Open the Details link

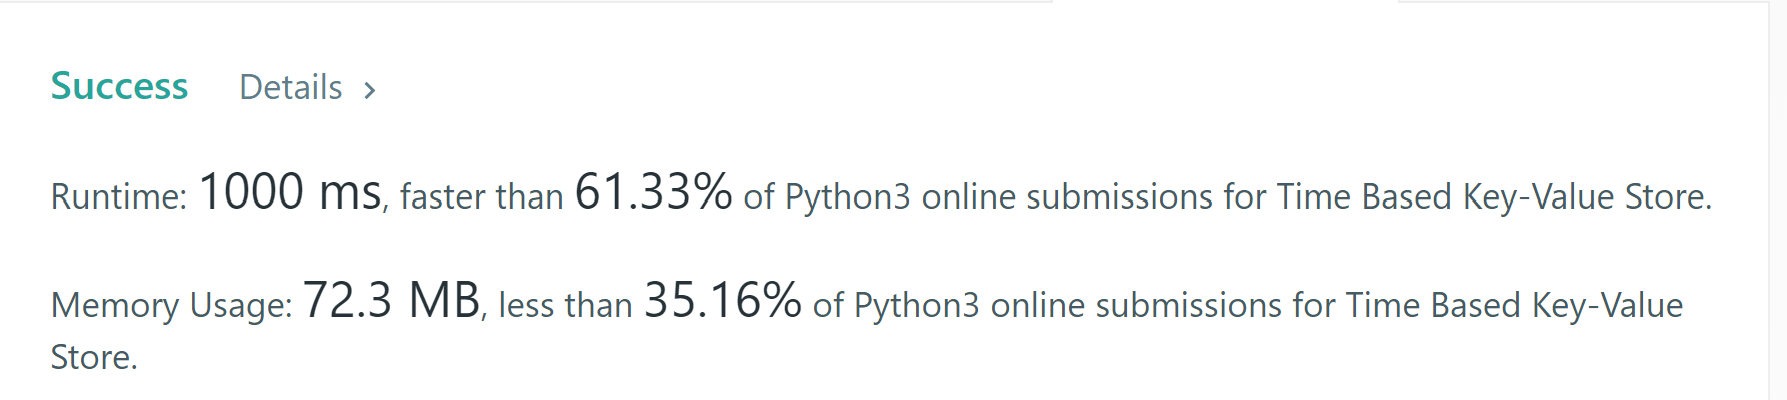click(x=291, y=88)
